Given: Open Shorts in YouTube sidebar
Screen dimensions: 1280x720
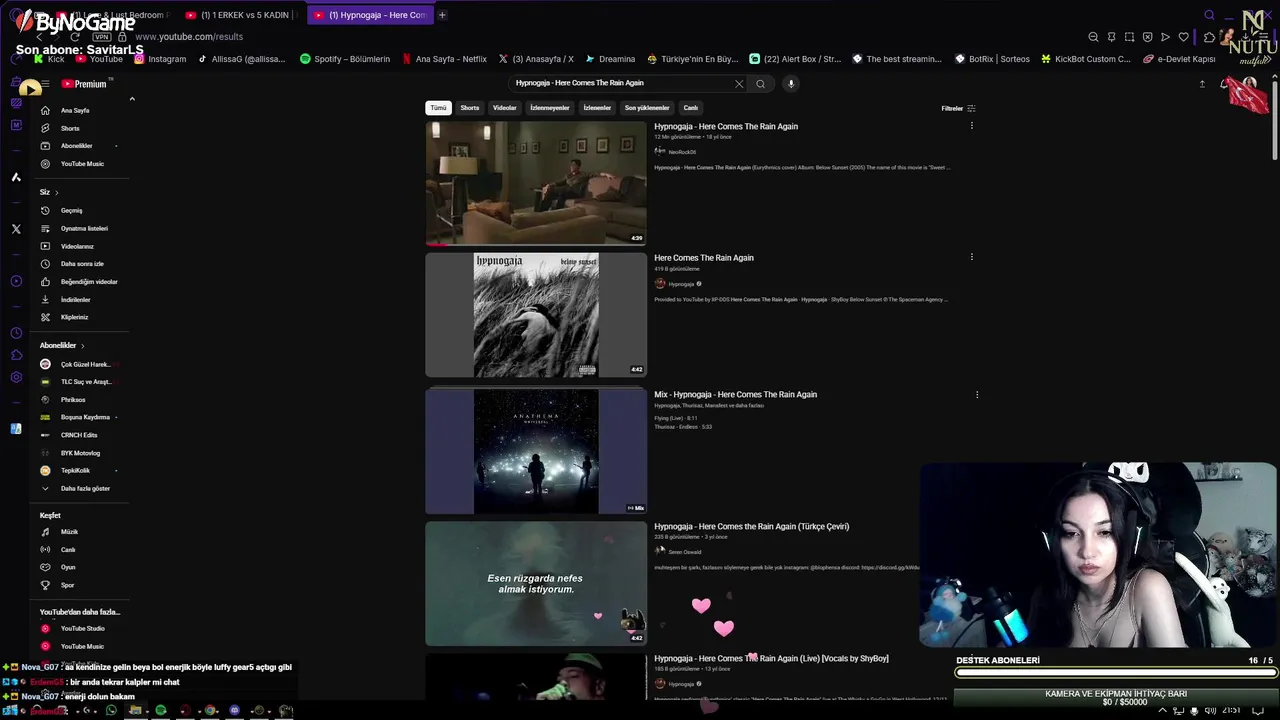Looking at the screenshot, I should pos(69,128).
